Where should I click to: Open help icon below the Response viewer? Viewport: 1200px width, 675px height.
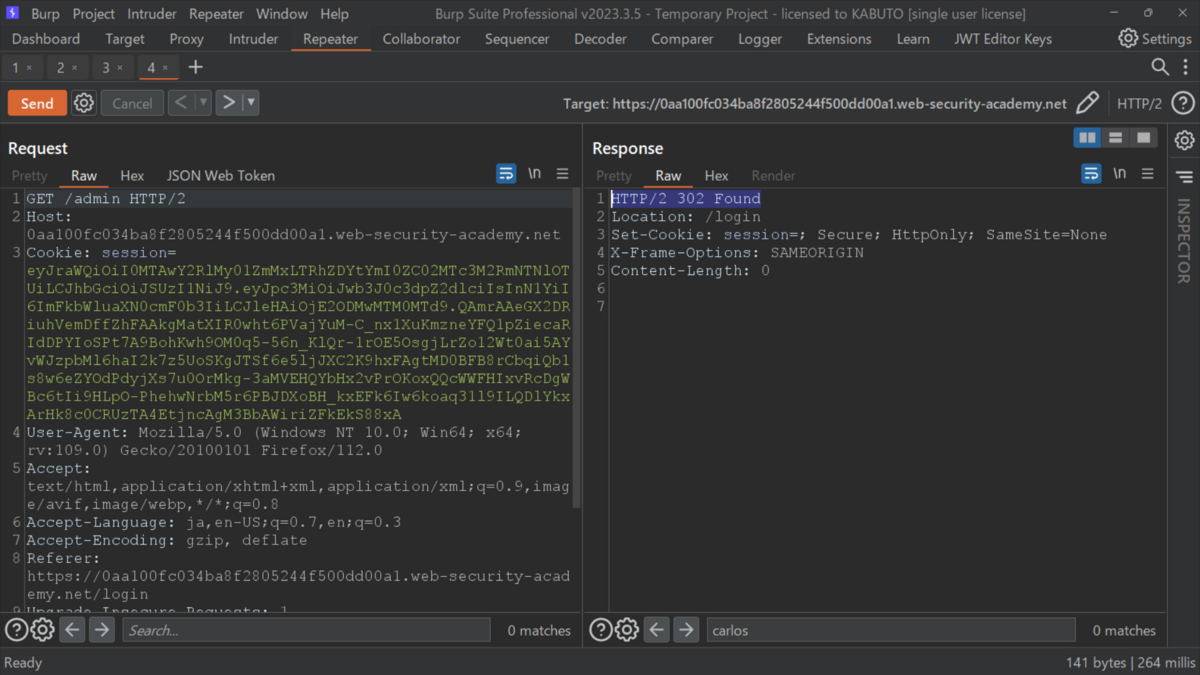(x=600, y=630)
